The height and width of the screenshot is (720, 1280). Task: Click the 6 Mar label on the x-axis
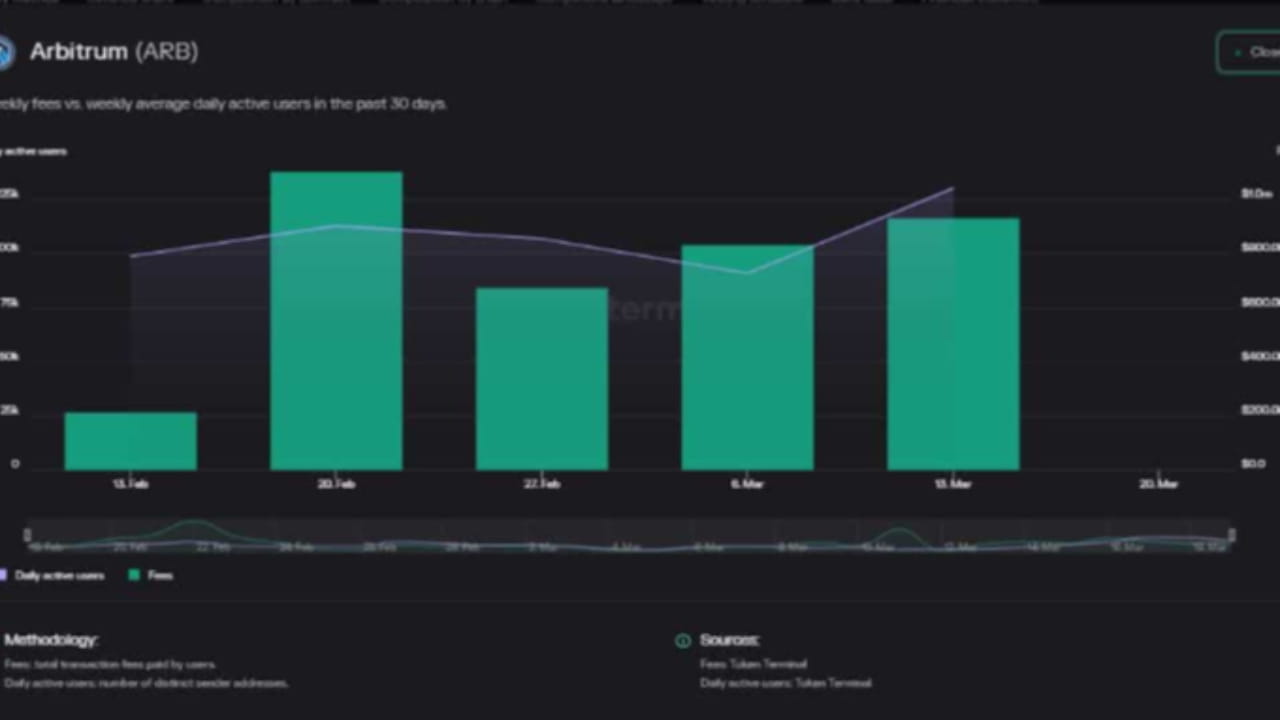[x=748, y=483]
